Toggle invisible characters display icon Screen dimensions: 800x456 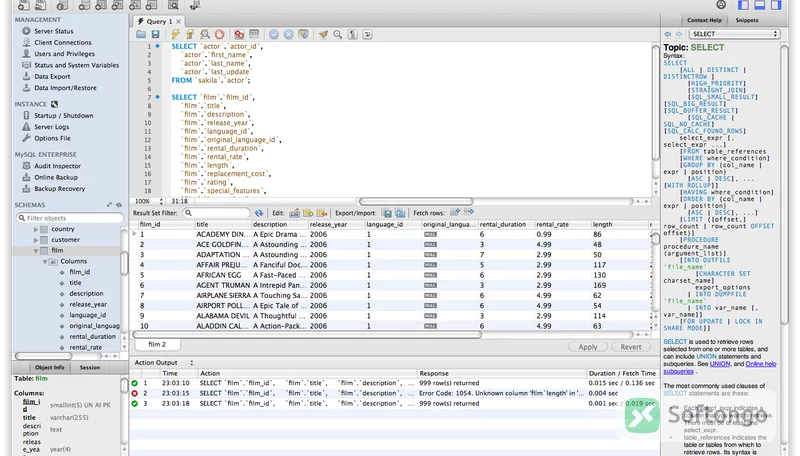coord(353,34)
